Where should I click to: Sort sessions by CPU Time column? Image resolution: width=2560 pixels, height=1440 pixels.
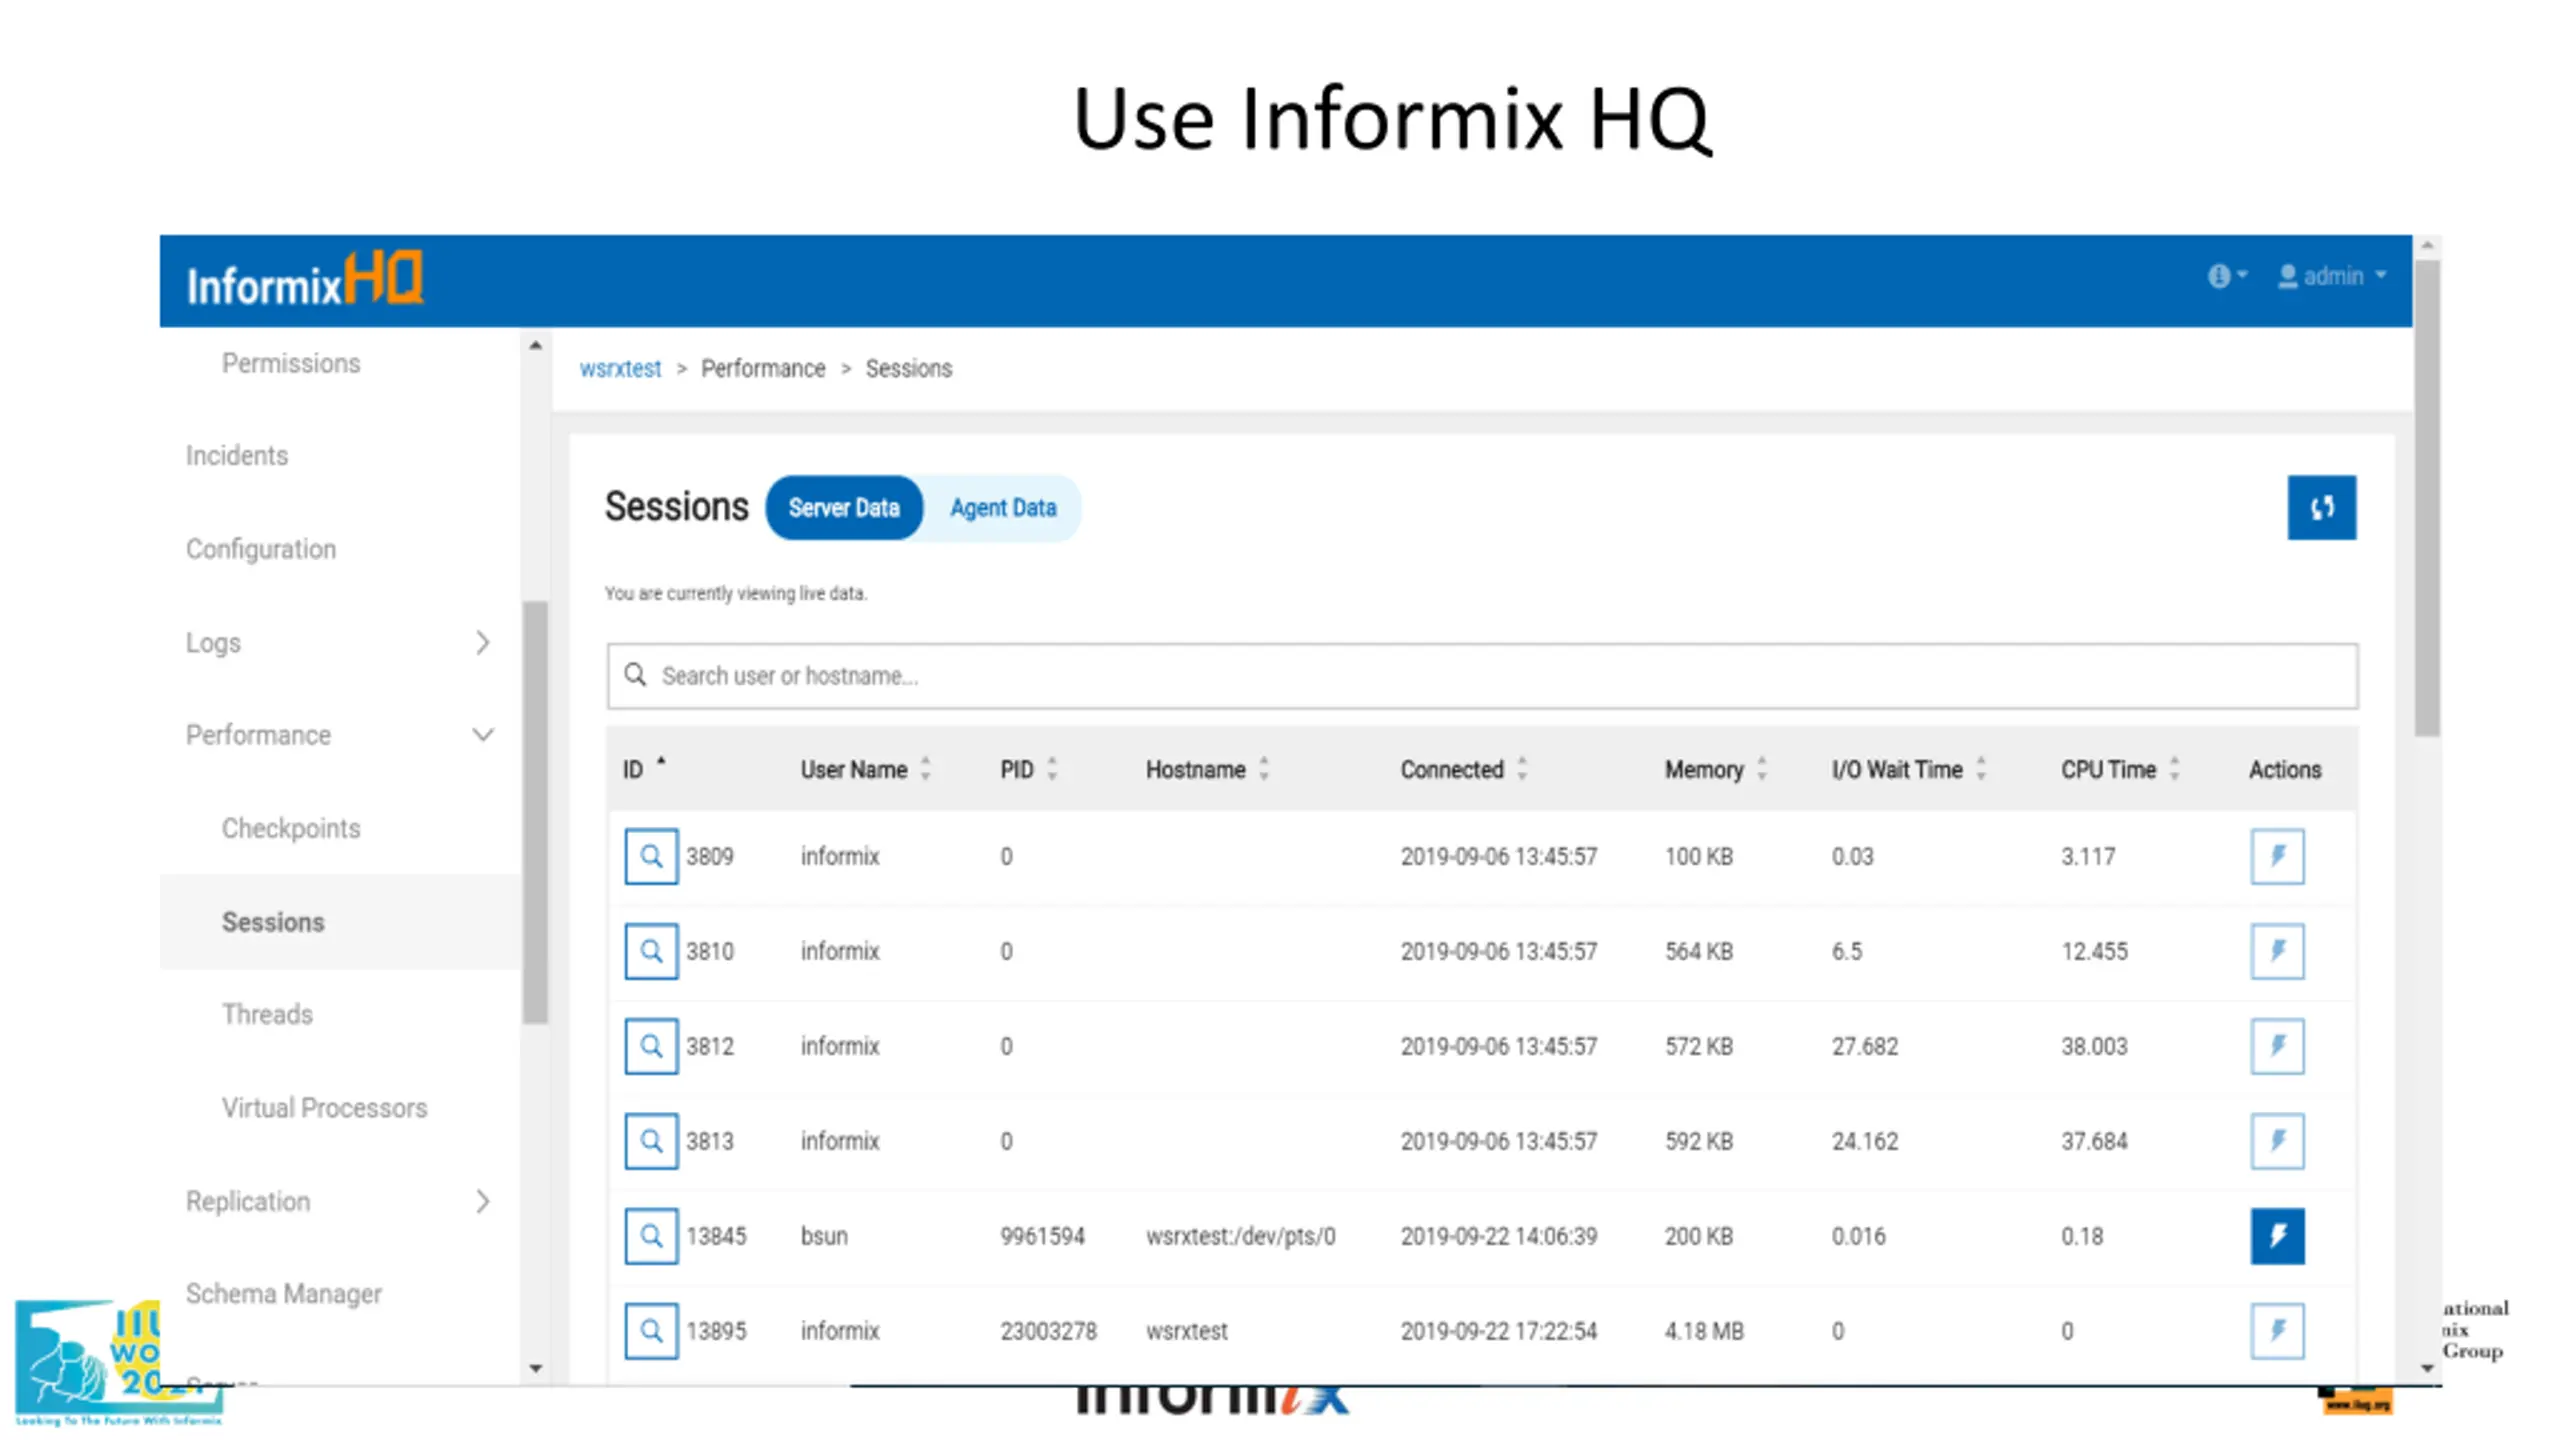(2120, 769)
